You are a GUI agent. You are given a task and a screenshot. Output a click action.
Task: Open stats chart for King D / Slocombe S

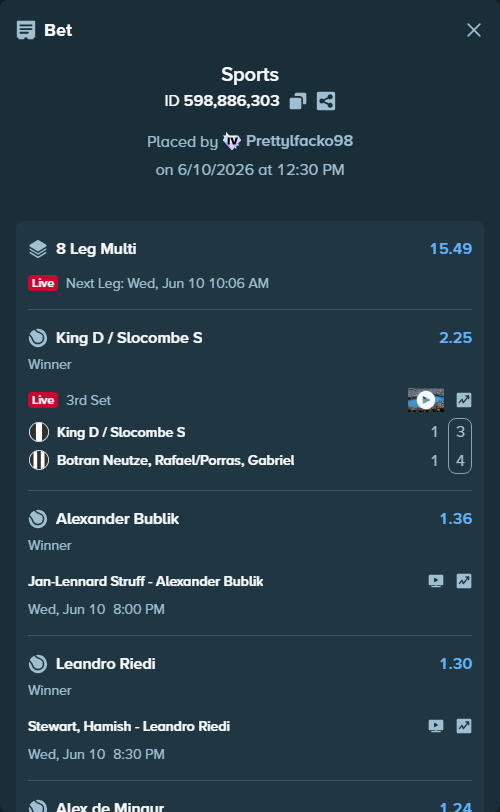tap(464, 400)
